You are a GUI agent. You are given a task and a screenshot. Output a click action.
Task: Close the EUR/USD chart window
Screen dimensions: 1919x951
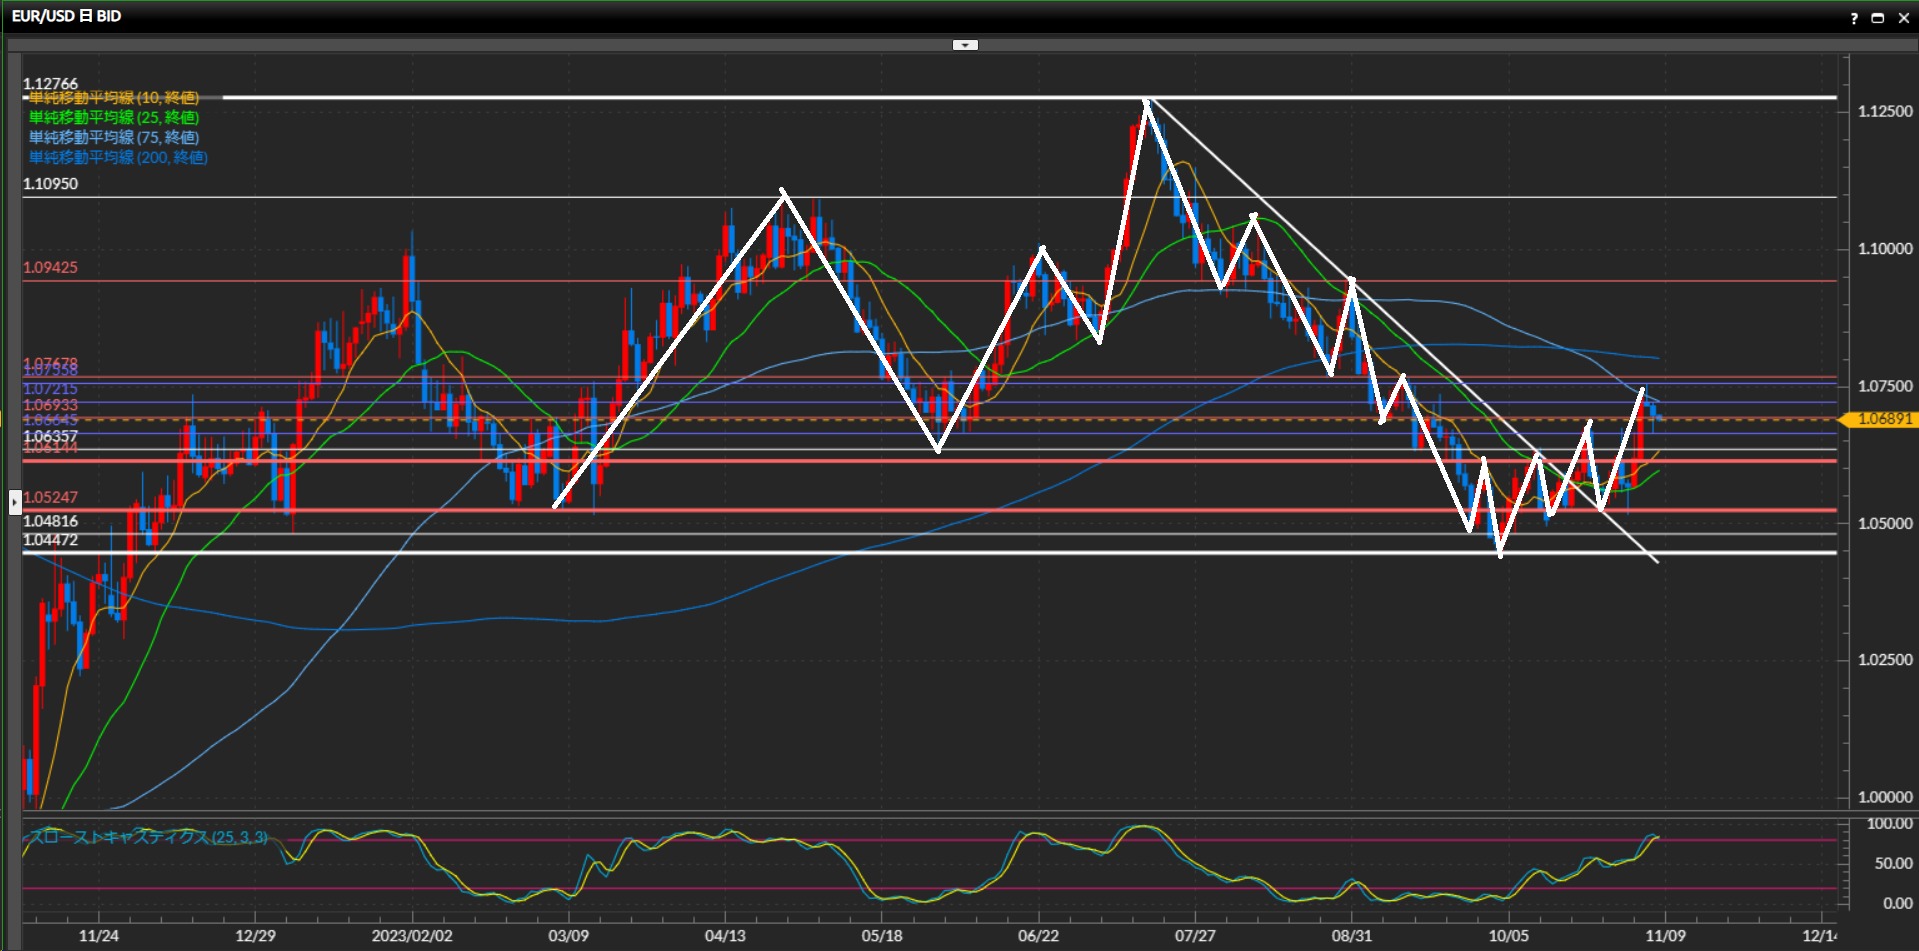(x=1903, y=18)
